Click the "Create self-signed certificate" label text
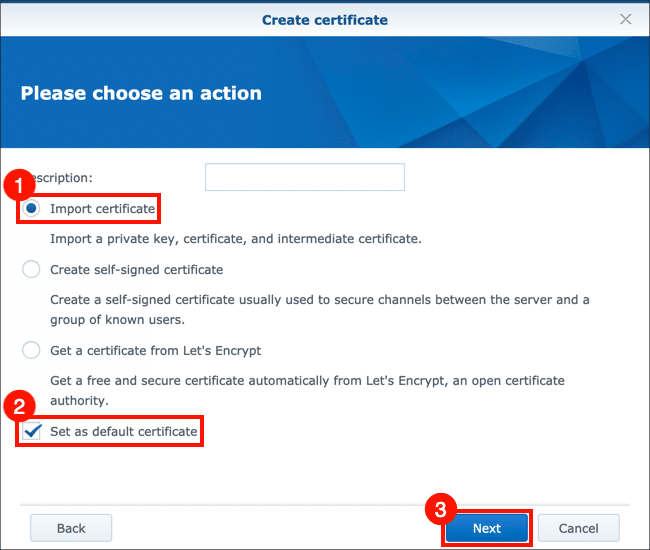 click(136, 269)
